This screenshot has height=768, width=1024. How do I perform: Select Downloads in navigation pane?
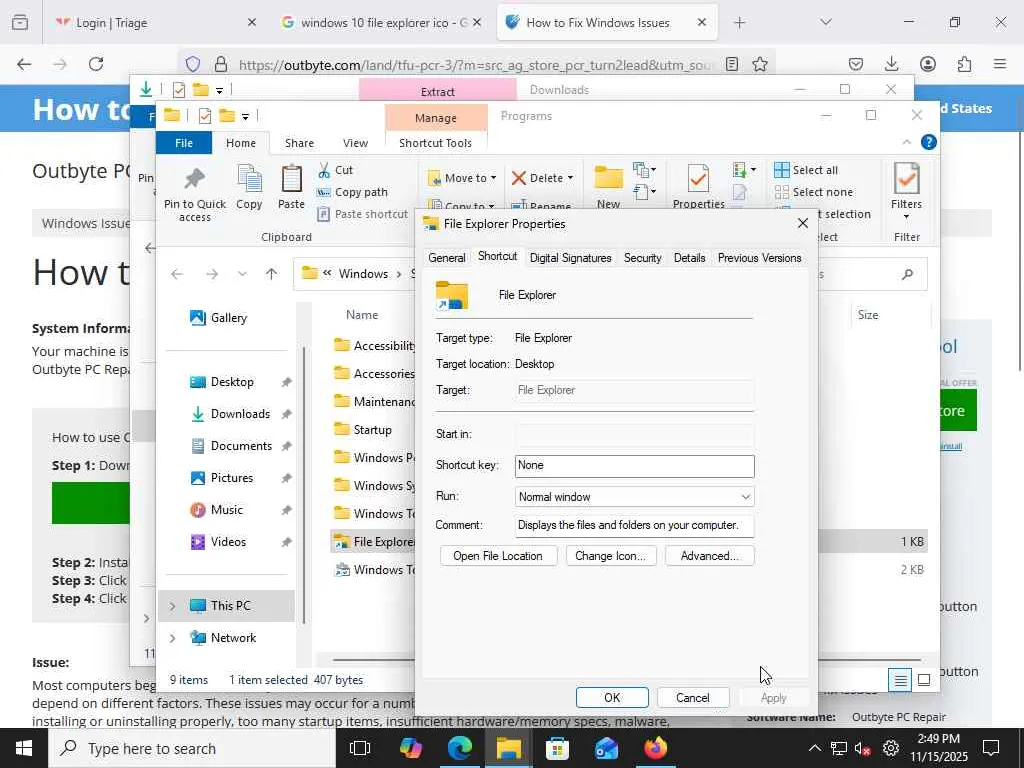[x=230, y=414]
